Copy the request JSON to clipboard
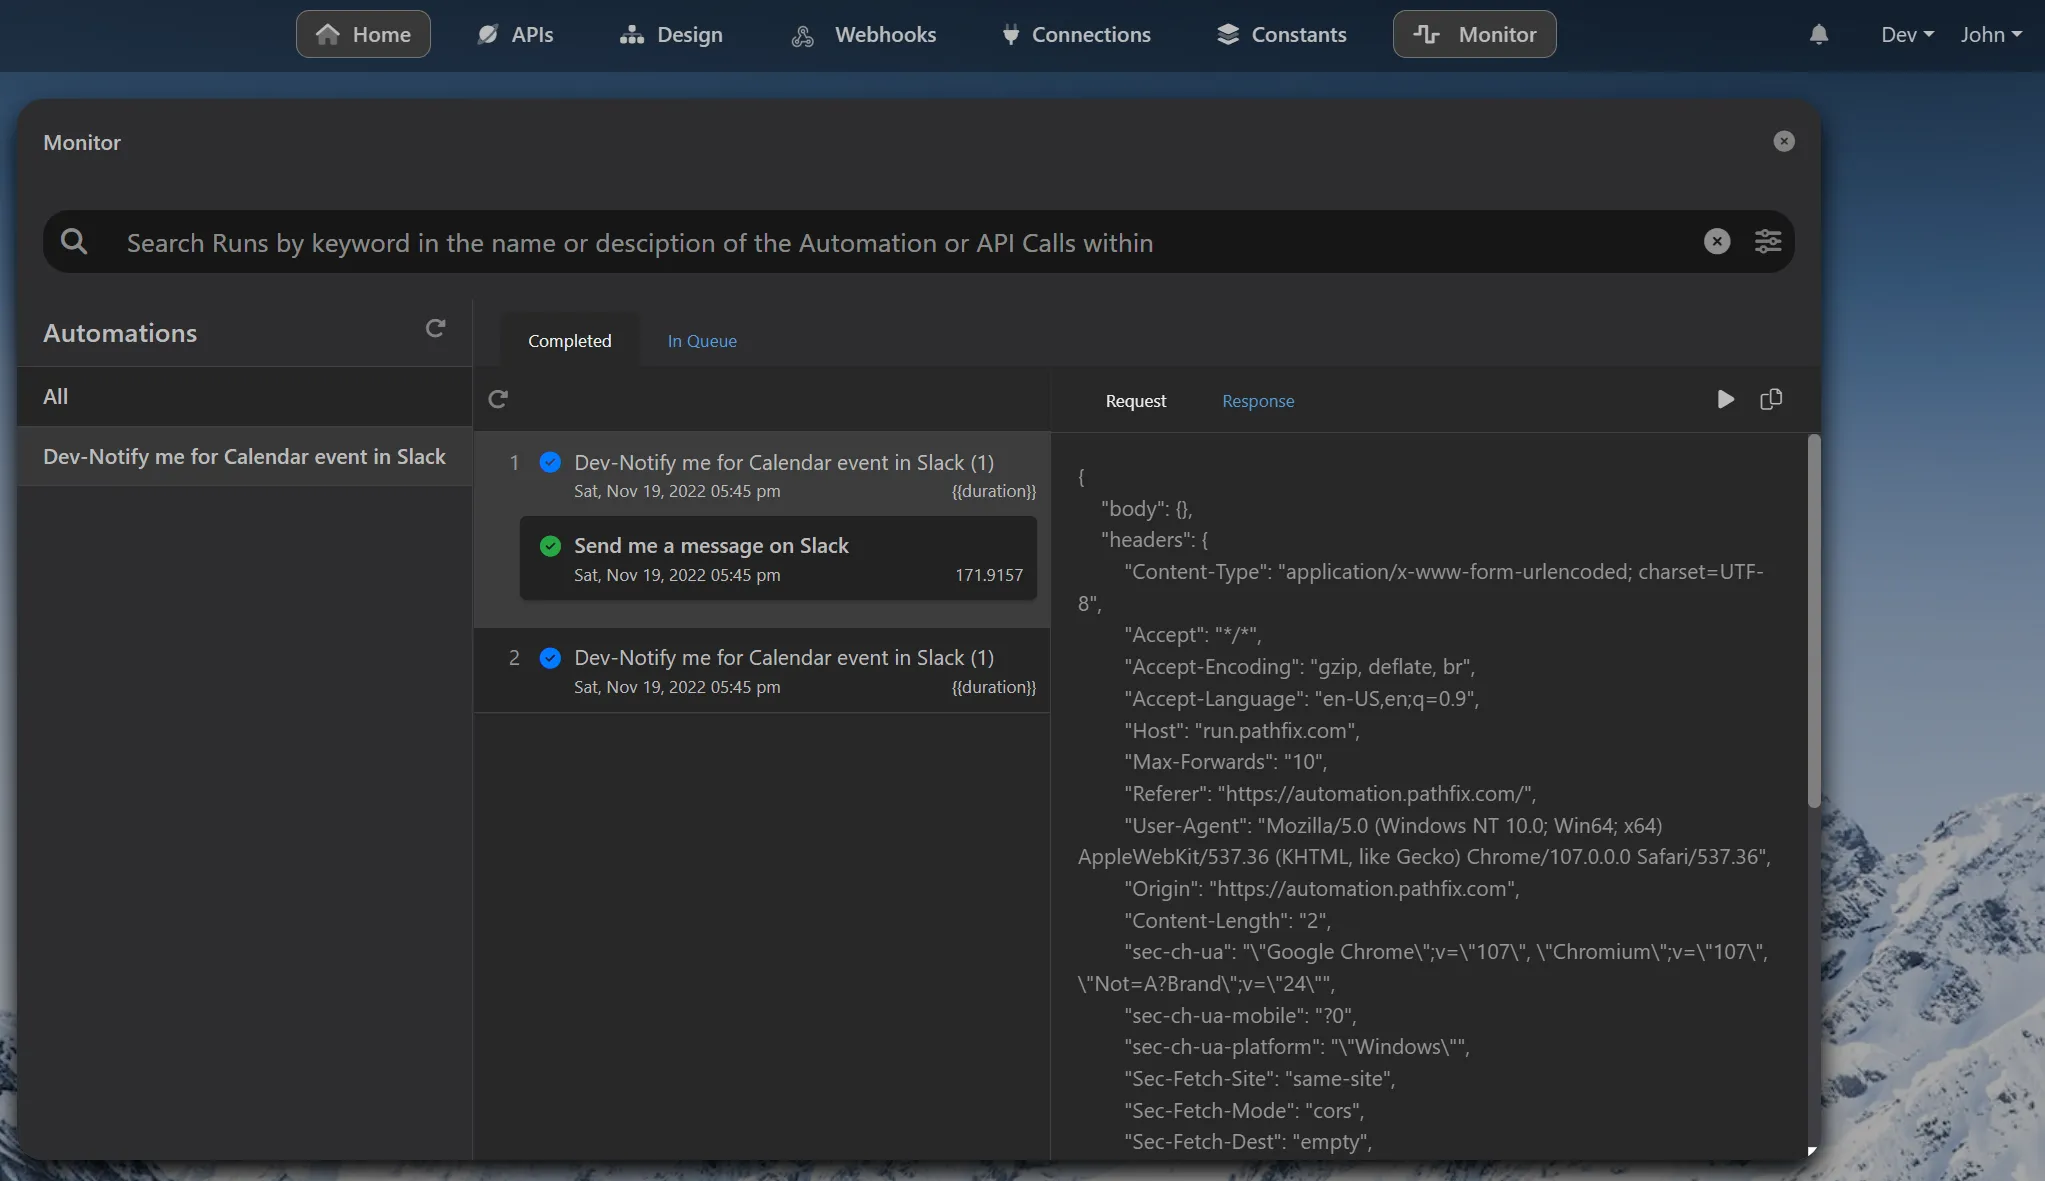The height and width of the screenshot is (1181, 2045). pos(1771,399)
